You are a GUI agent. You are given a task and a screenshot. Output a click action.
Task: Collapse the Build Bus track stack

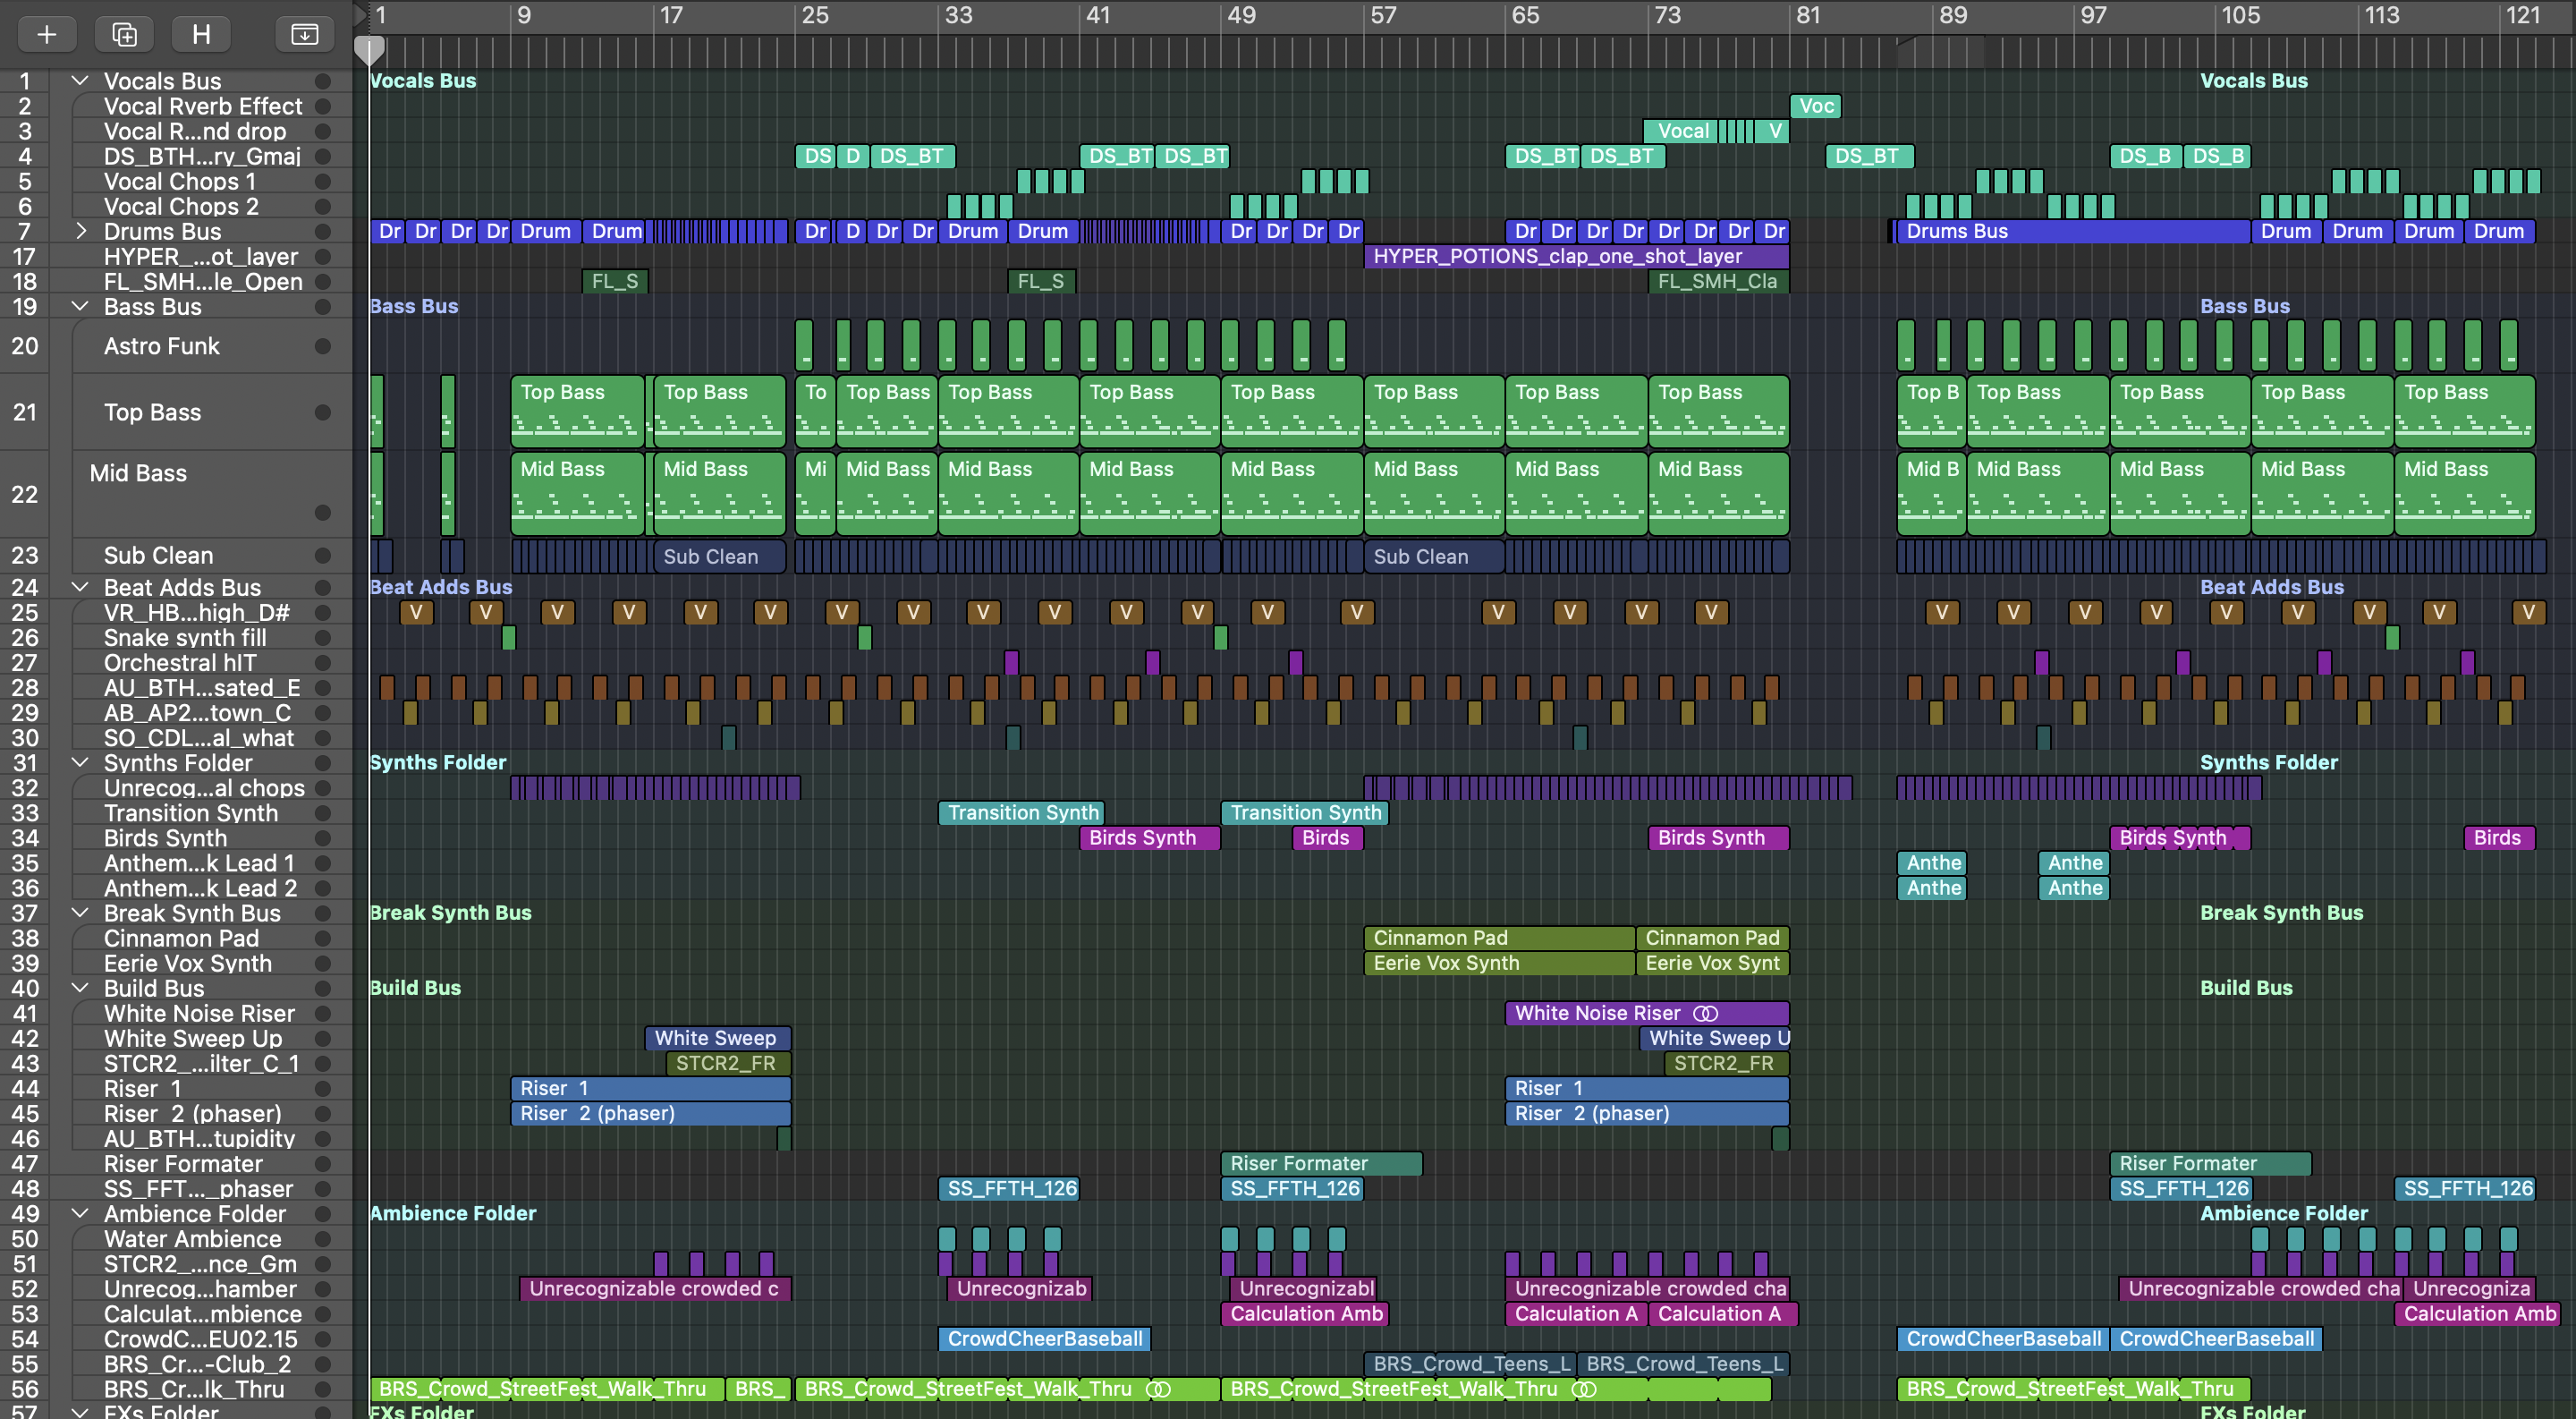(81, 987)
